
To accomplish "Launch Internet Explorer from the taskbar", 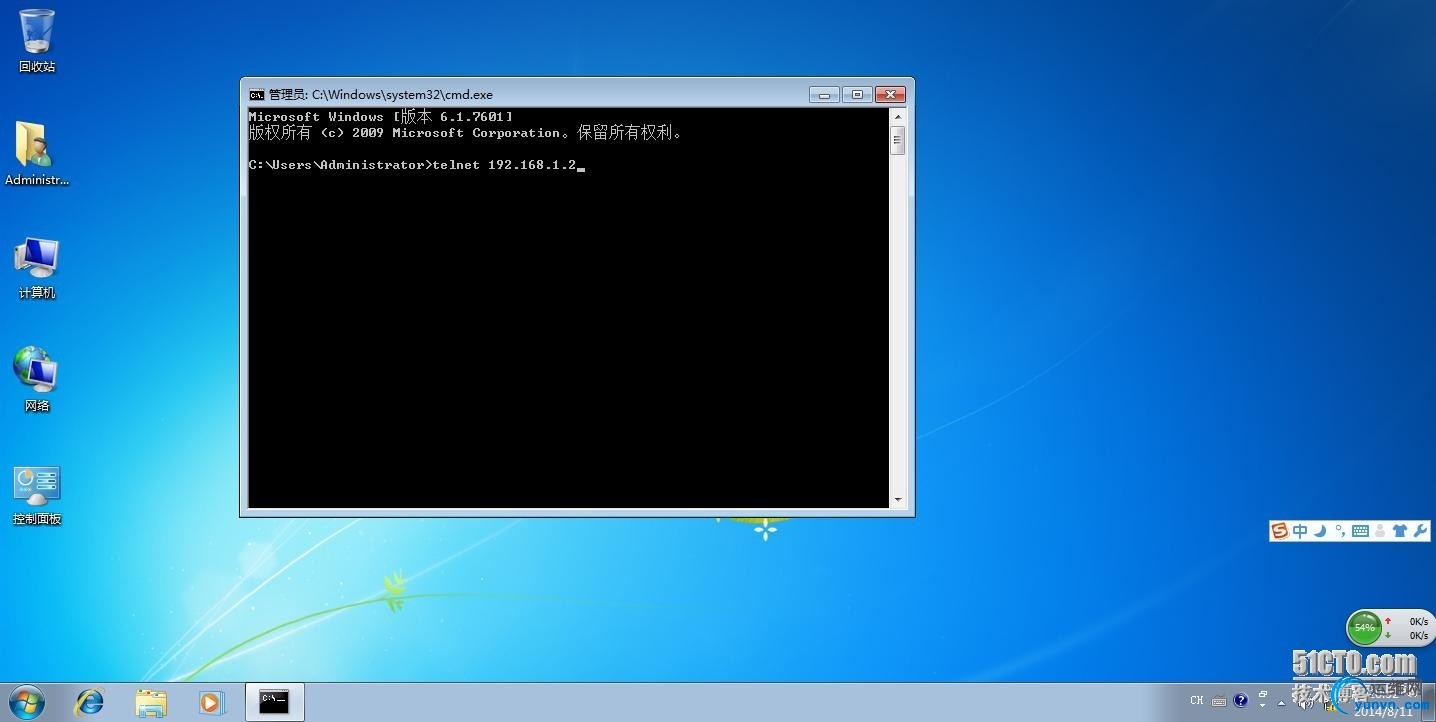I will coord(90,702).
